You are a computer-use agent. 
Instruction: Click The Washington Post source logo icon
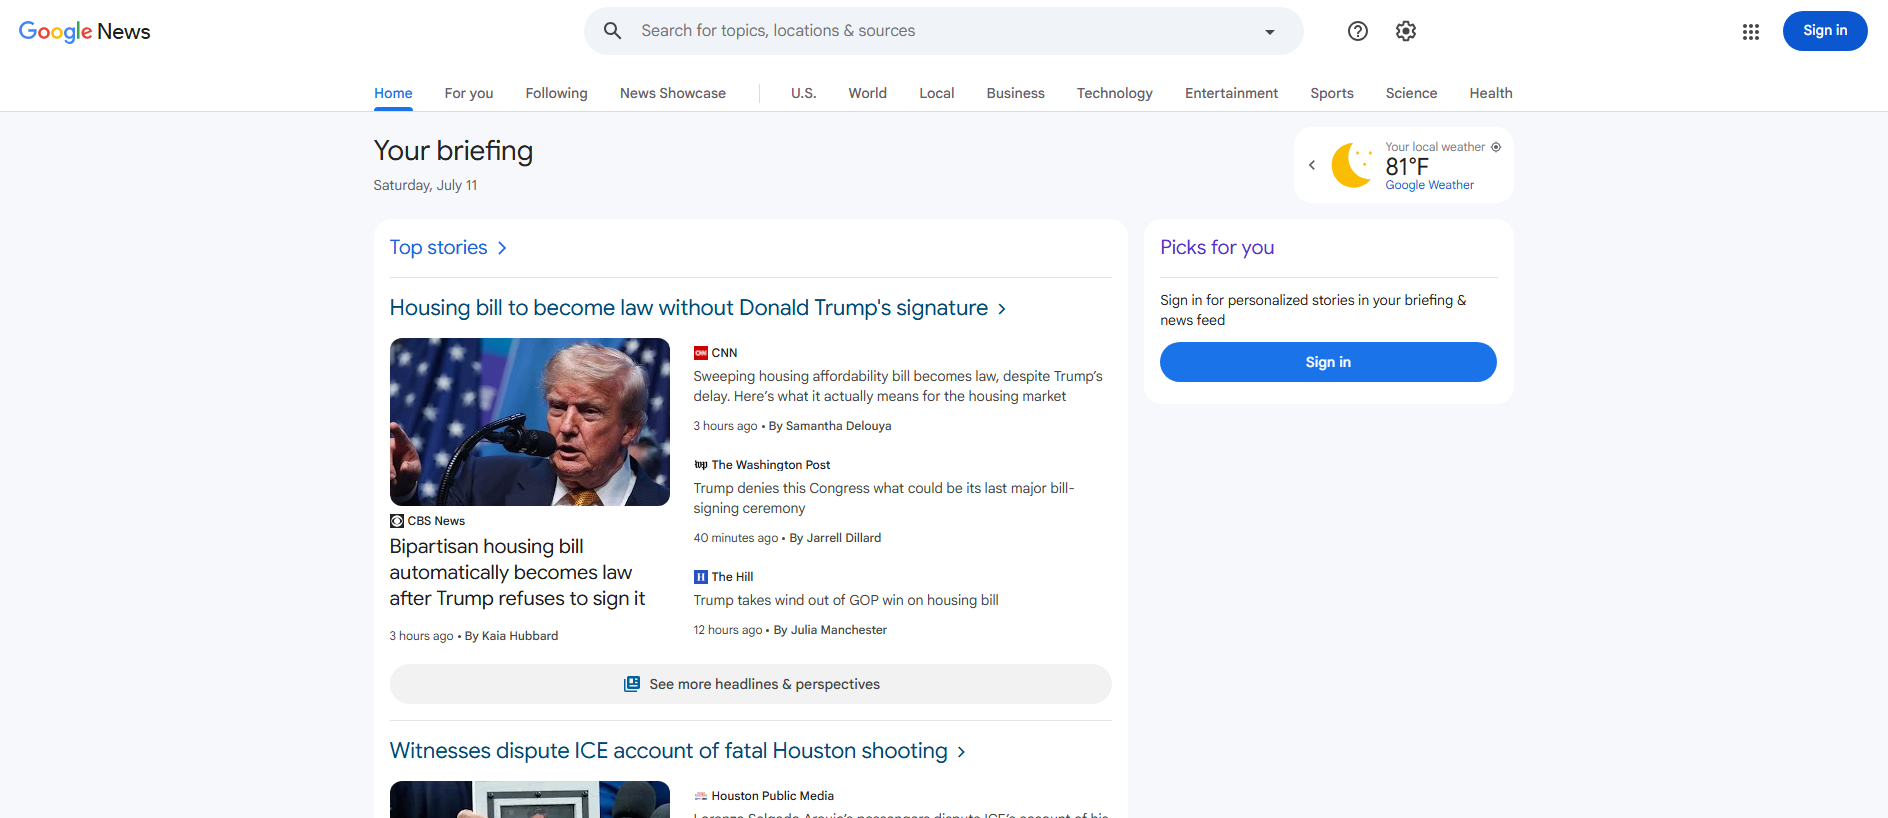coord(701,465)
